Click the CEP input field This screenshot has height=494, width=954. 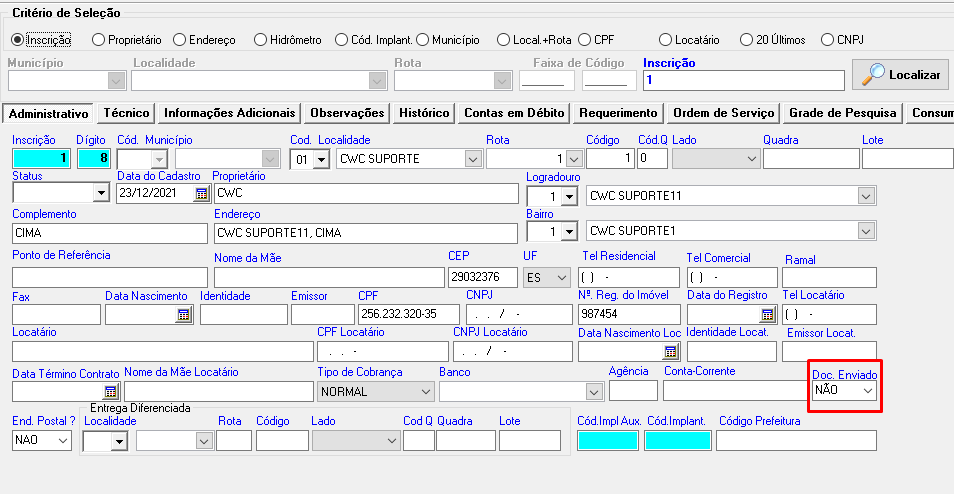[481, 277]
